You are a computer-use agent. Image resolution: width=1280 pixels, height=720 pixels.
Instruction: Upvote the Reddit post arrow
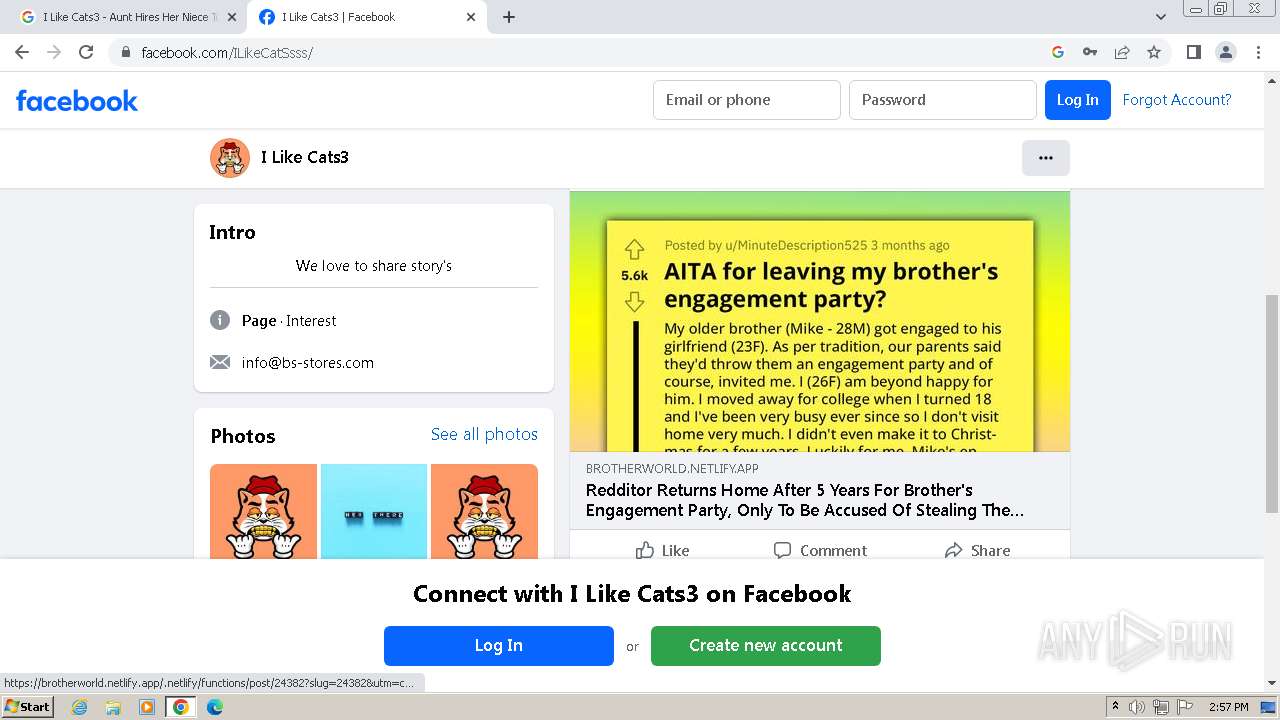pos(634,250)
